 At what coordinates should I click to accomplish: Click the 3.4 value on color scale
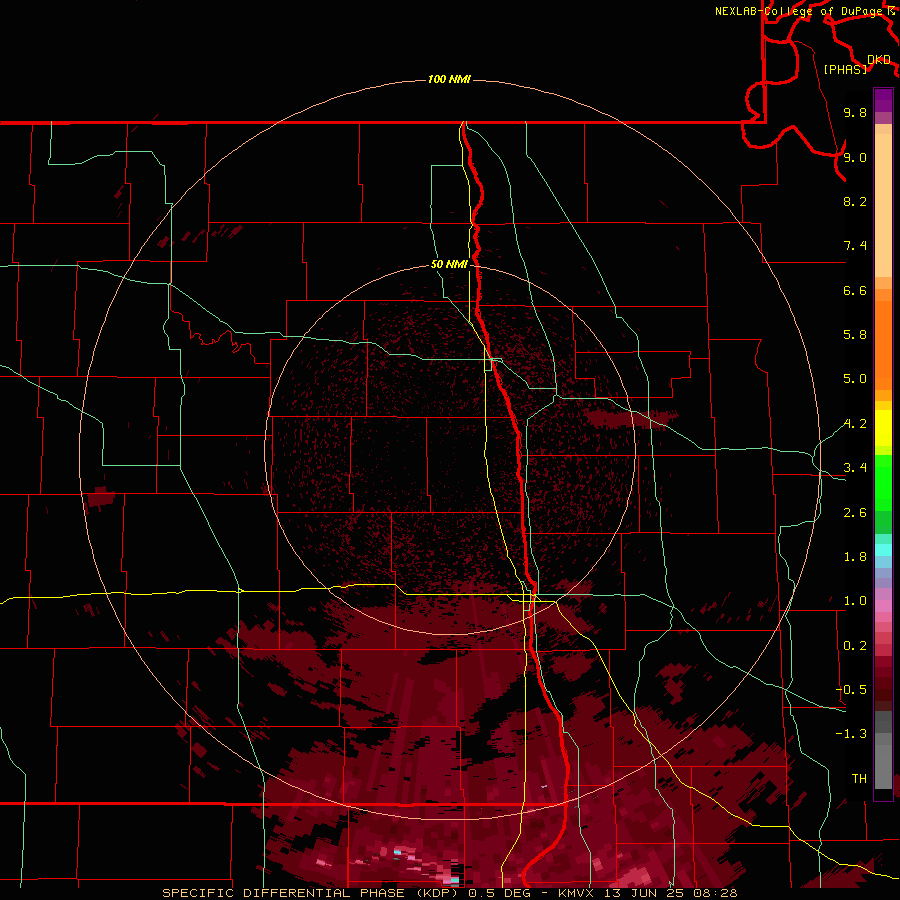click(x=855, y=468)
